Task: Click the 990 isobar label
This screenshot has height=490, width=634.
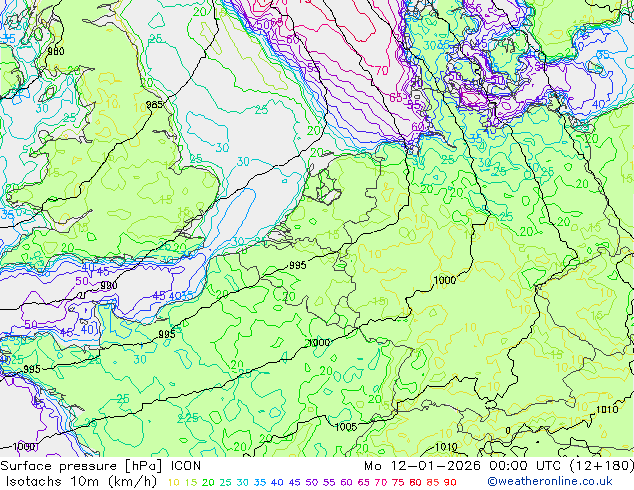Action: (109, 285)
